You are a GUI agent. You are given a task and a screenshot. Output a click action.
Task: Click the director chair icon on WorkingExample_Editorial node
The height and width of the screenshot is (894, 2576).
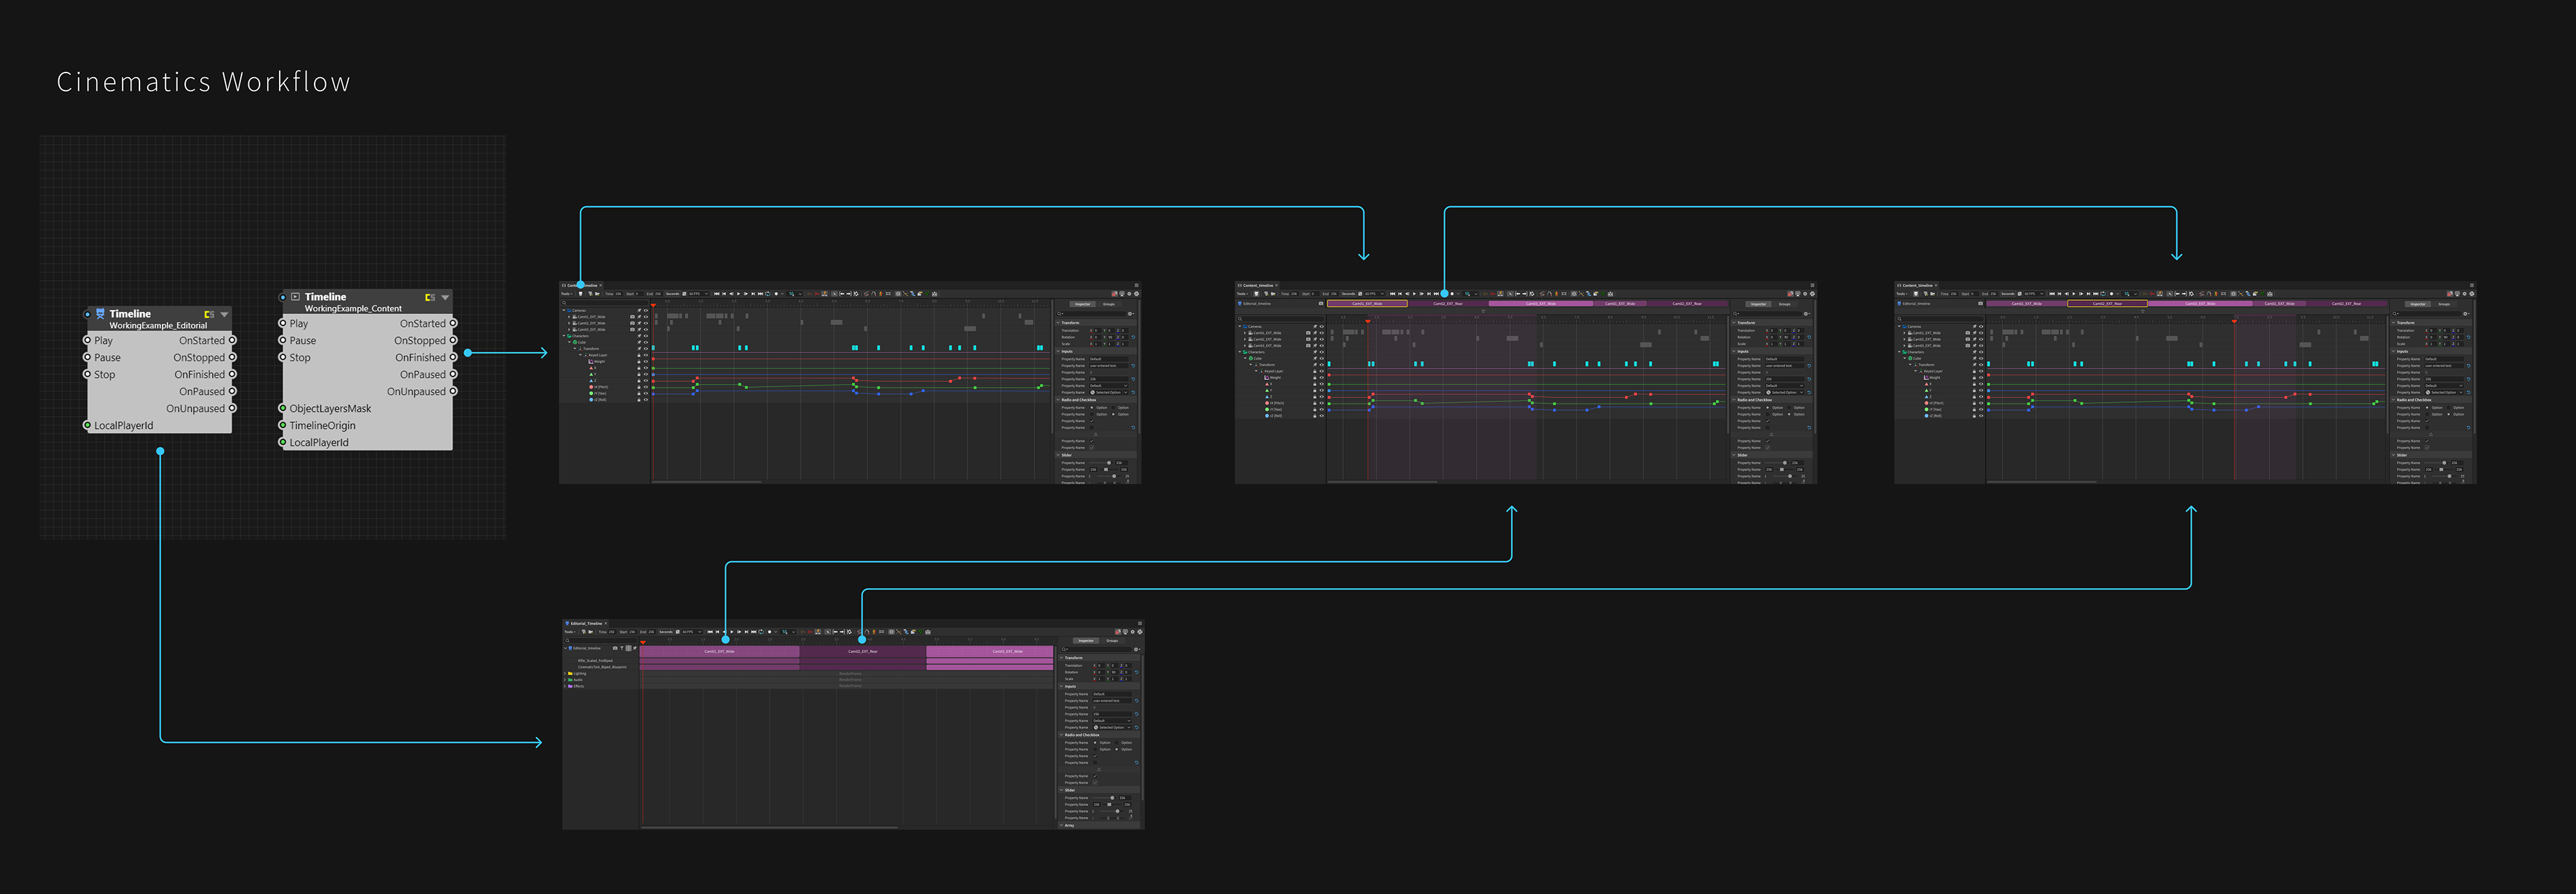click(100, 314)
